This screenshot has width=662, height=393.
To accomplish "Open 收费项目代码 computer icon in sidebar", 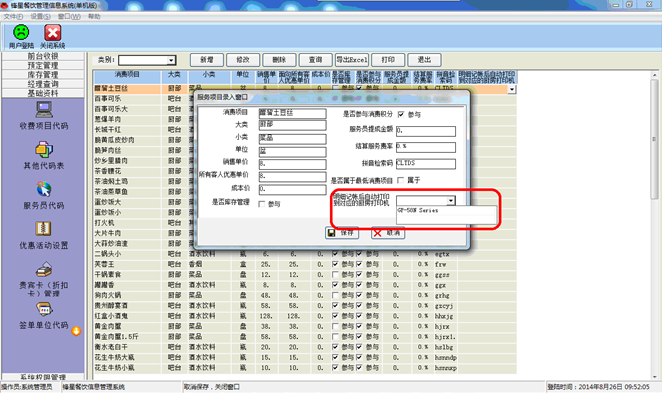I will click(44, 110).
